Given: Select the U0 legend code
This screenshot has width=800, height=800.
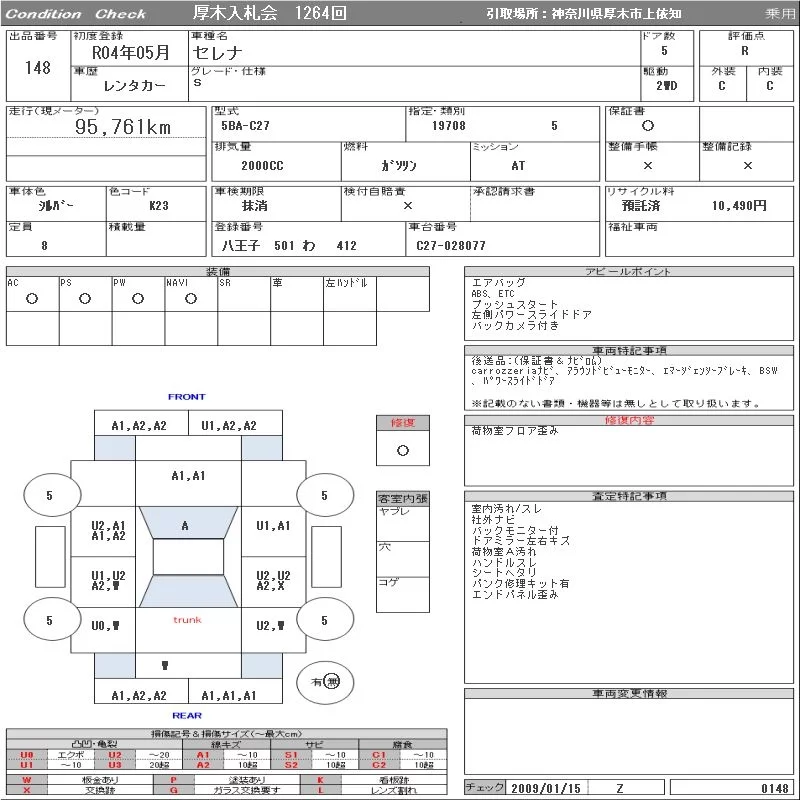Looking at the screenshot, I should [27, 755].
